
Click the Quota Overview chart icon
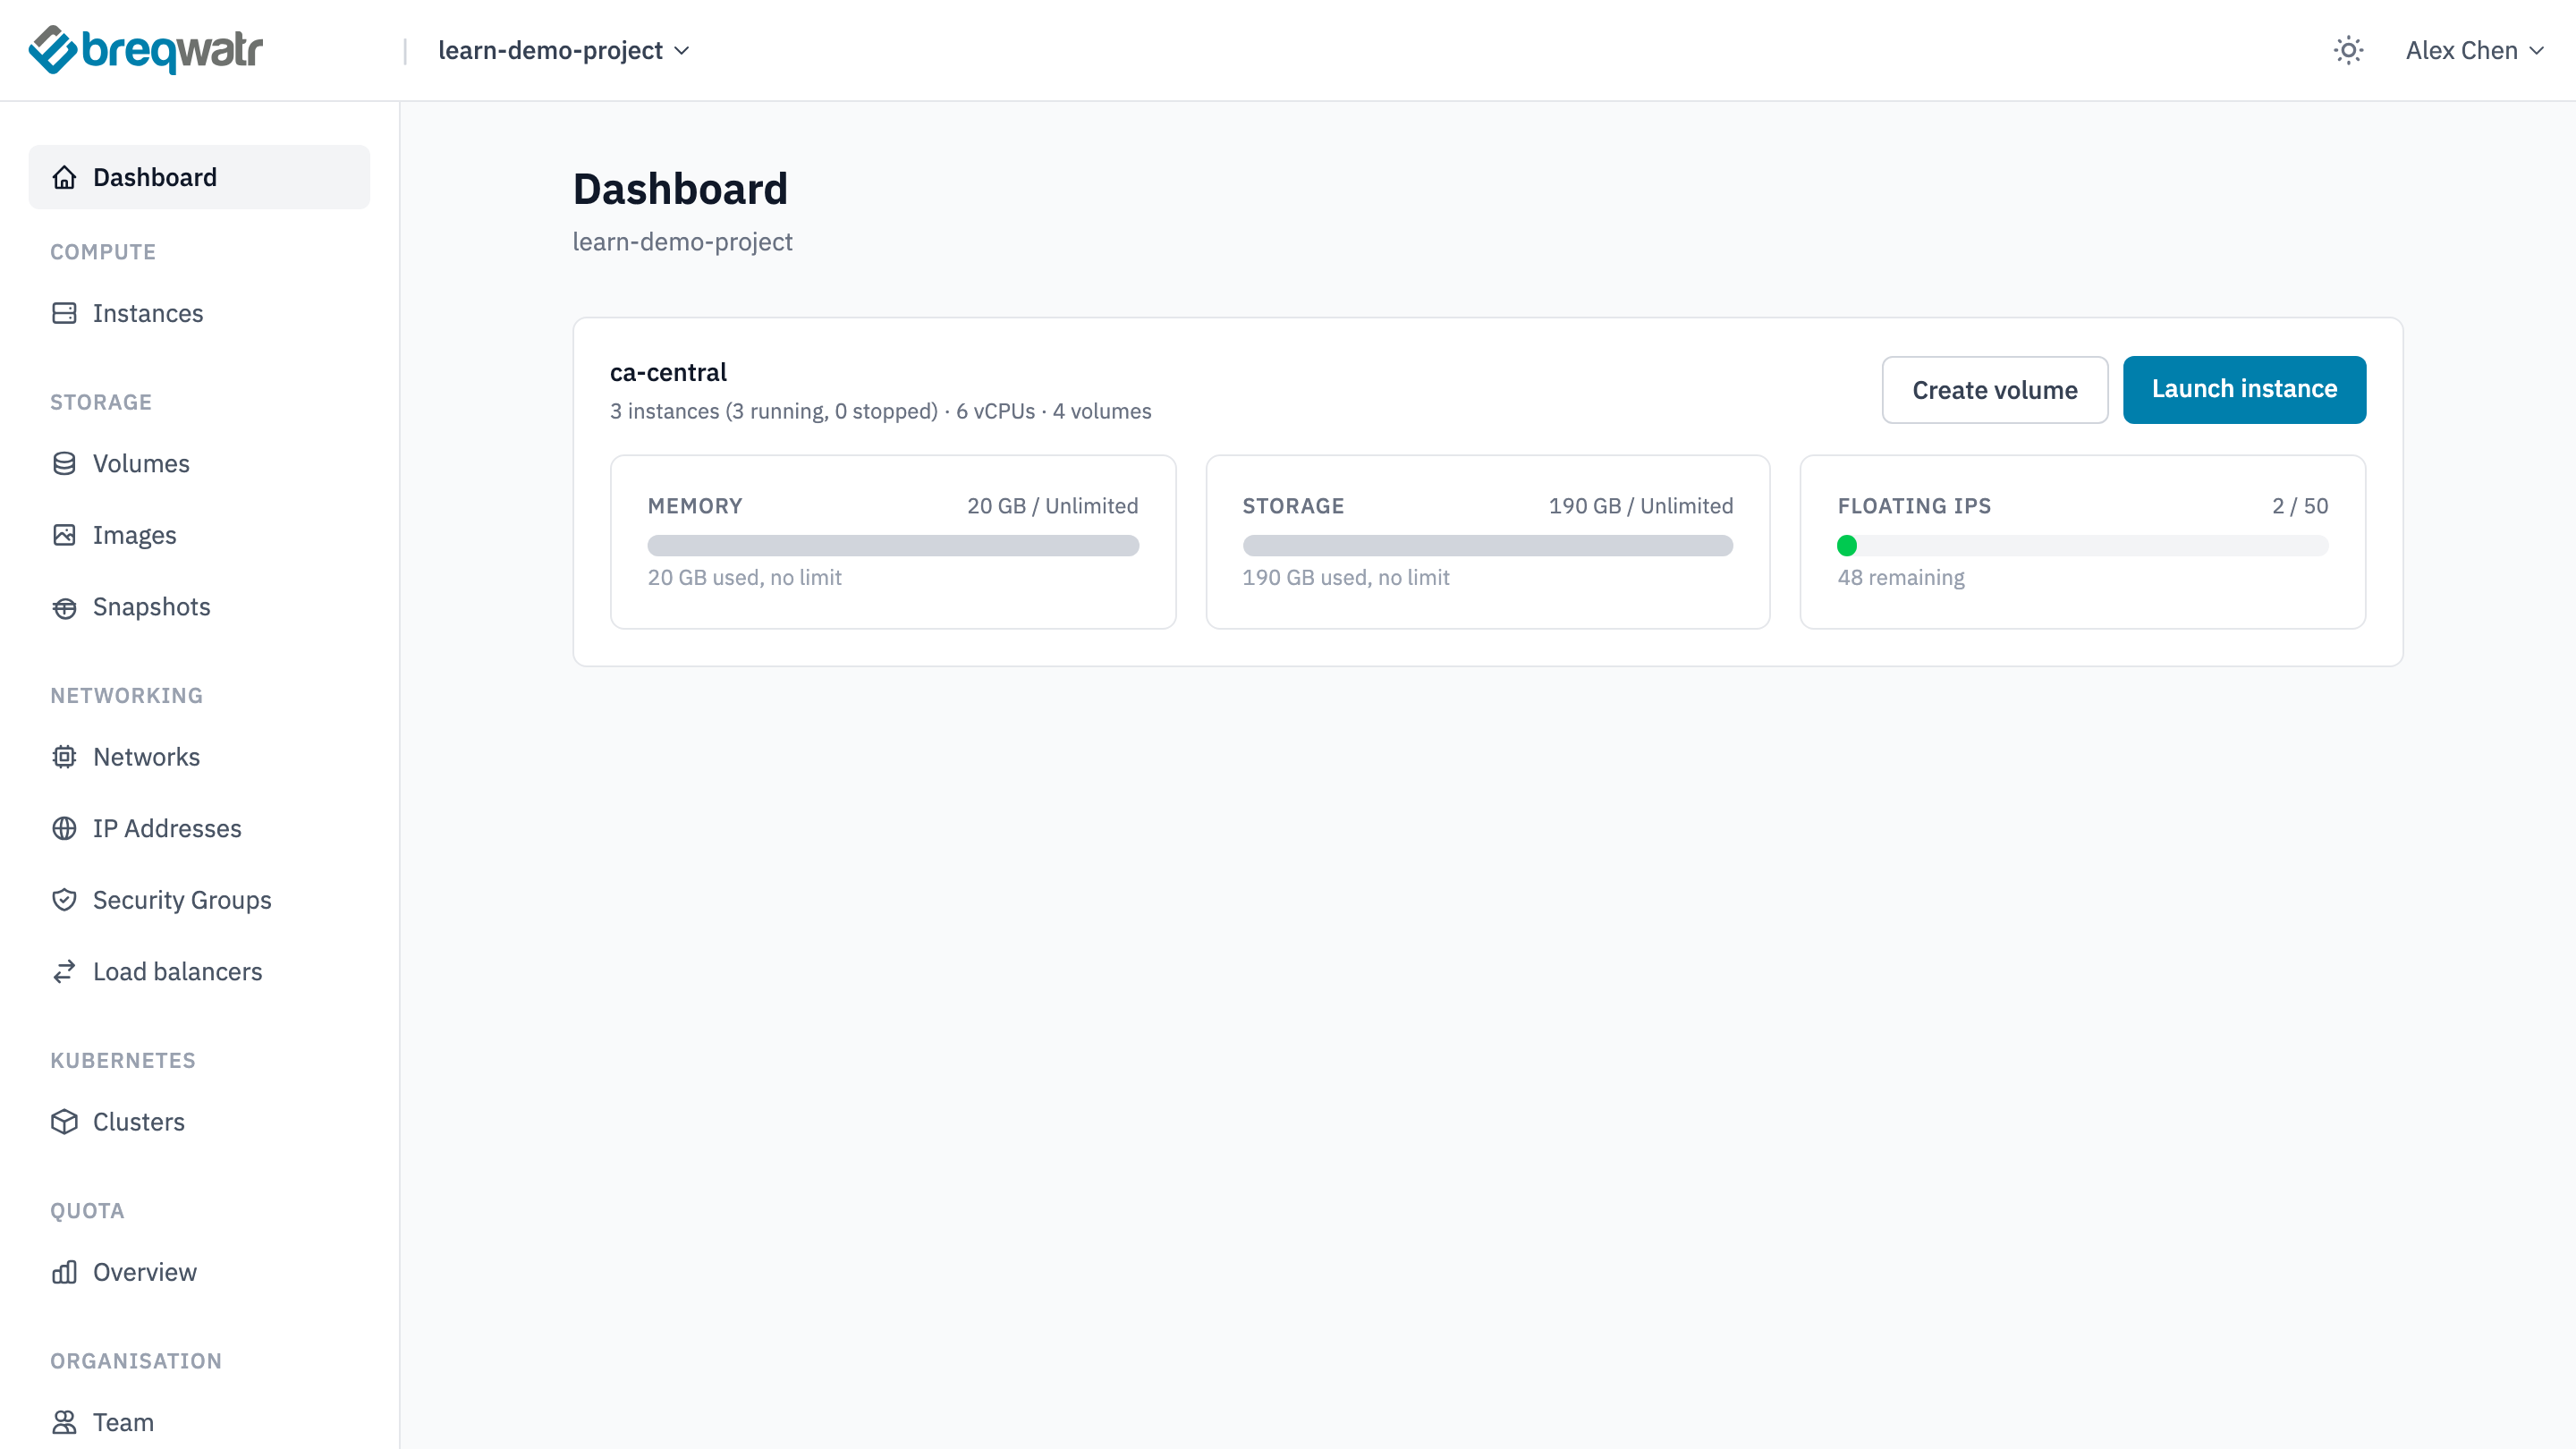64,1272
